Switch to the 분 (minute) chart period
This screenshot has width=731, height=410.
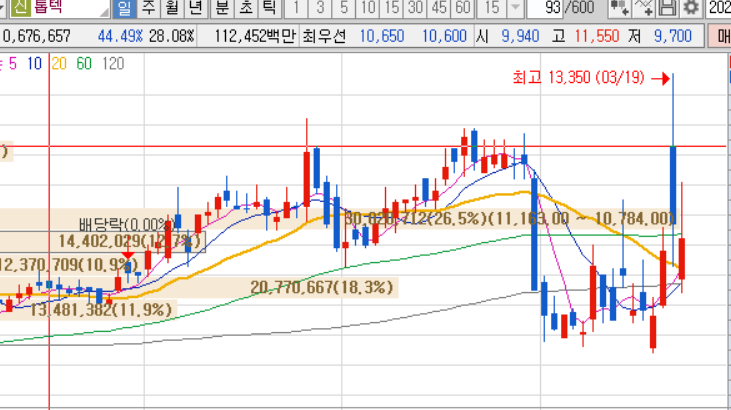[x=222, y=7]
